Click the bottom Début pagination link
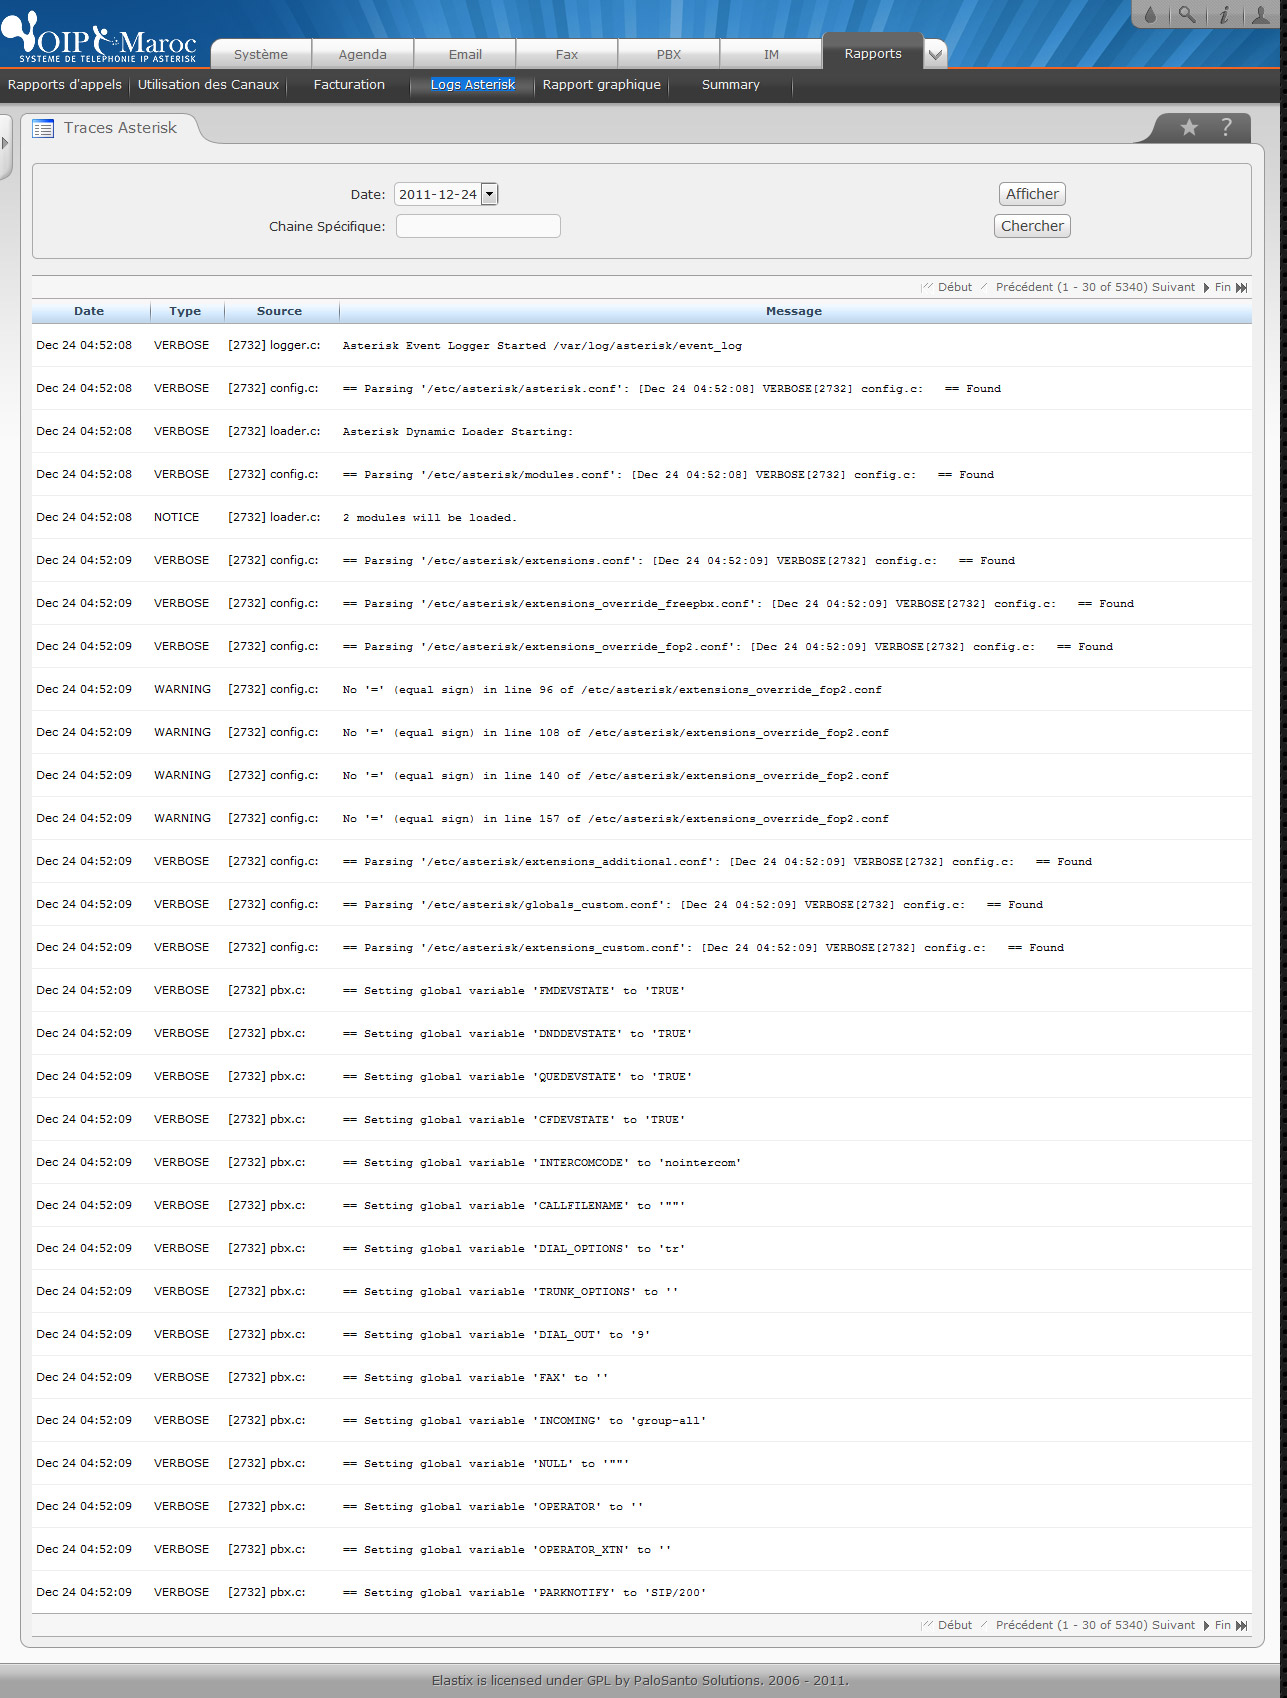1287x1698 pixels. click(954, 1625)
